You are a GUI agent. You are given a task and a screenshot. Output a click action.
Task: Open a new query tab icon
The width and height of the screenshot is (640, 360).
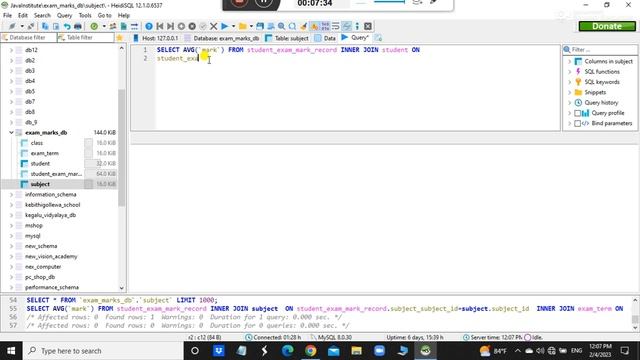click(378, 38)
